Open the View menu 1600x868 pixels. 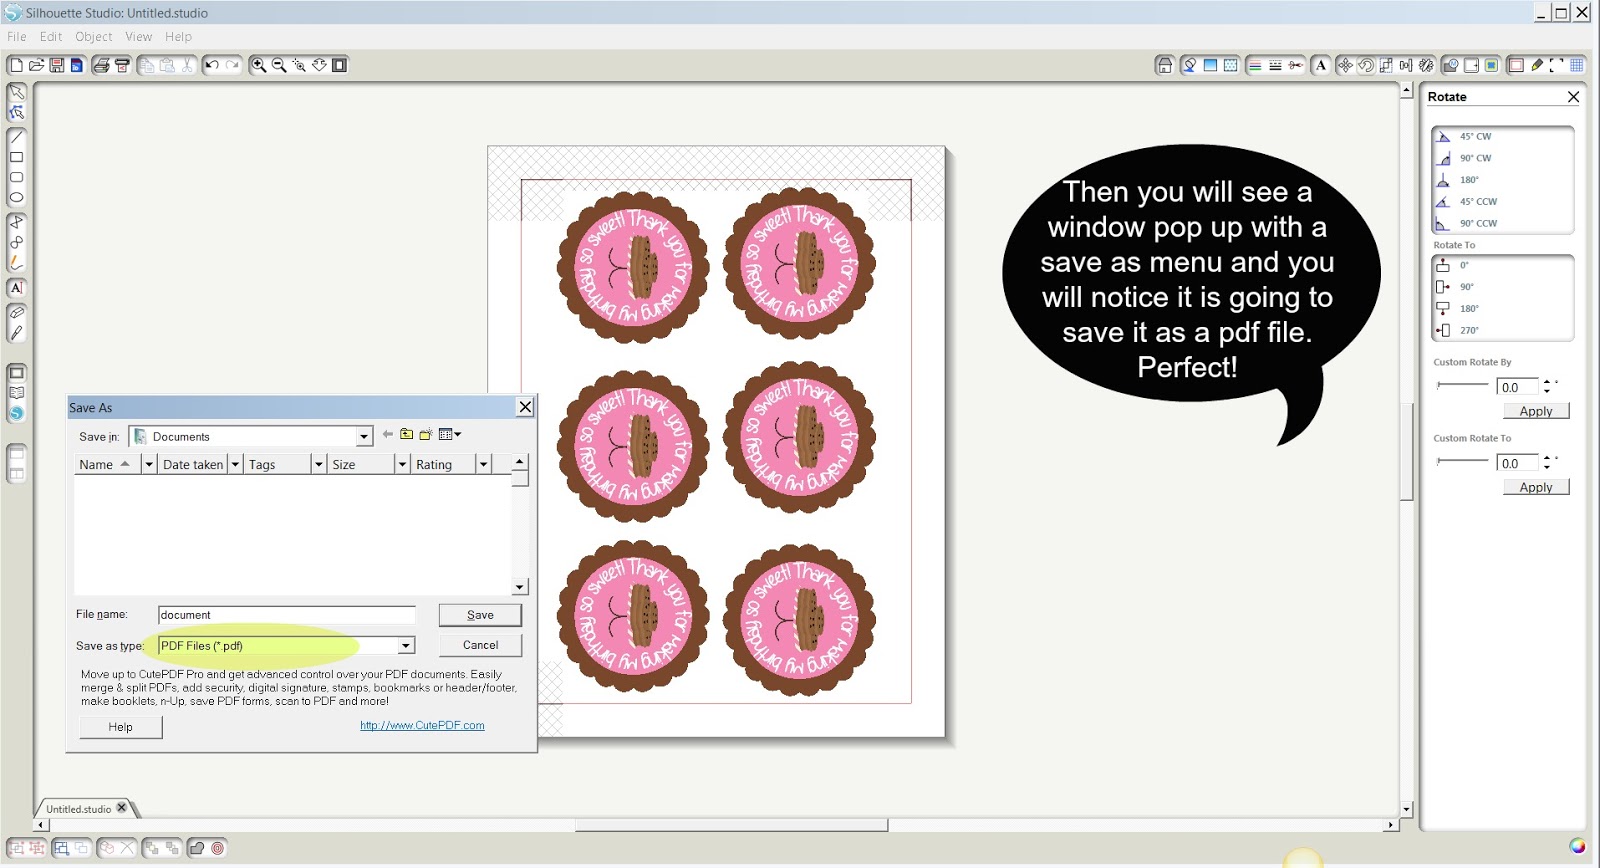[x=139, y=37]
